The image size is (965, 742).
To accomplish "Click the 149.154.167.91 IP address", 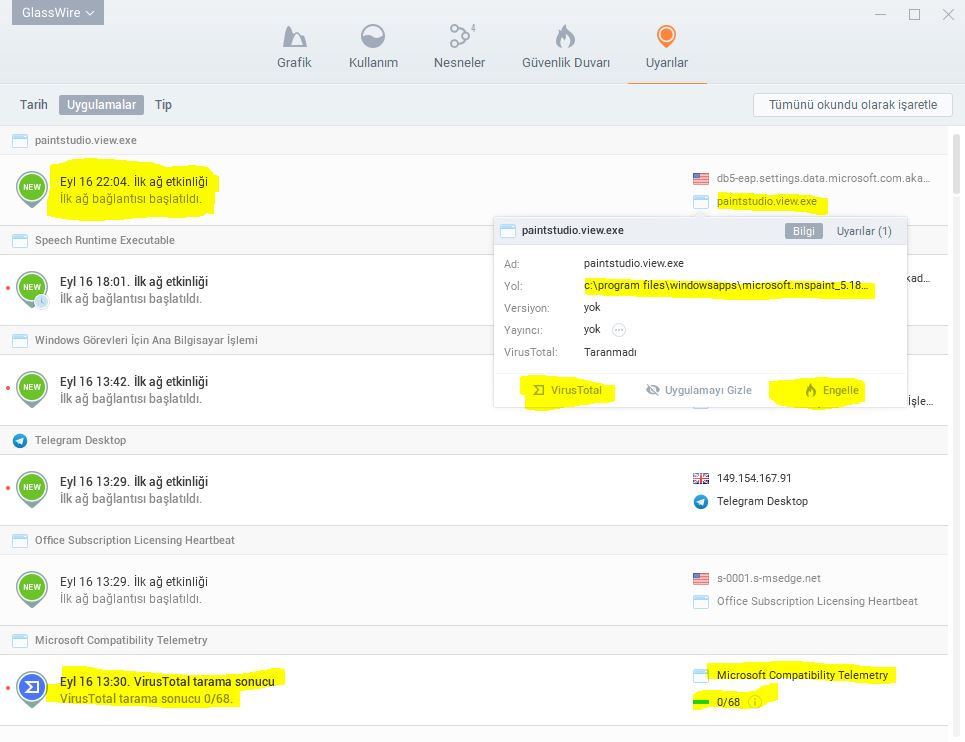I will [x=754, y=478].
